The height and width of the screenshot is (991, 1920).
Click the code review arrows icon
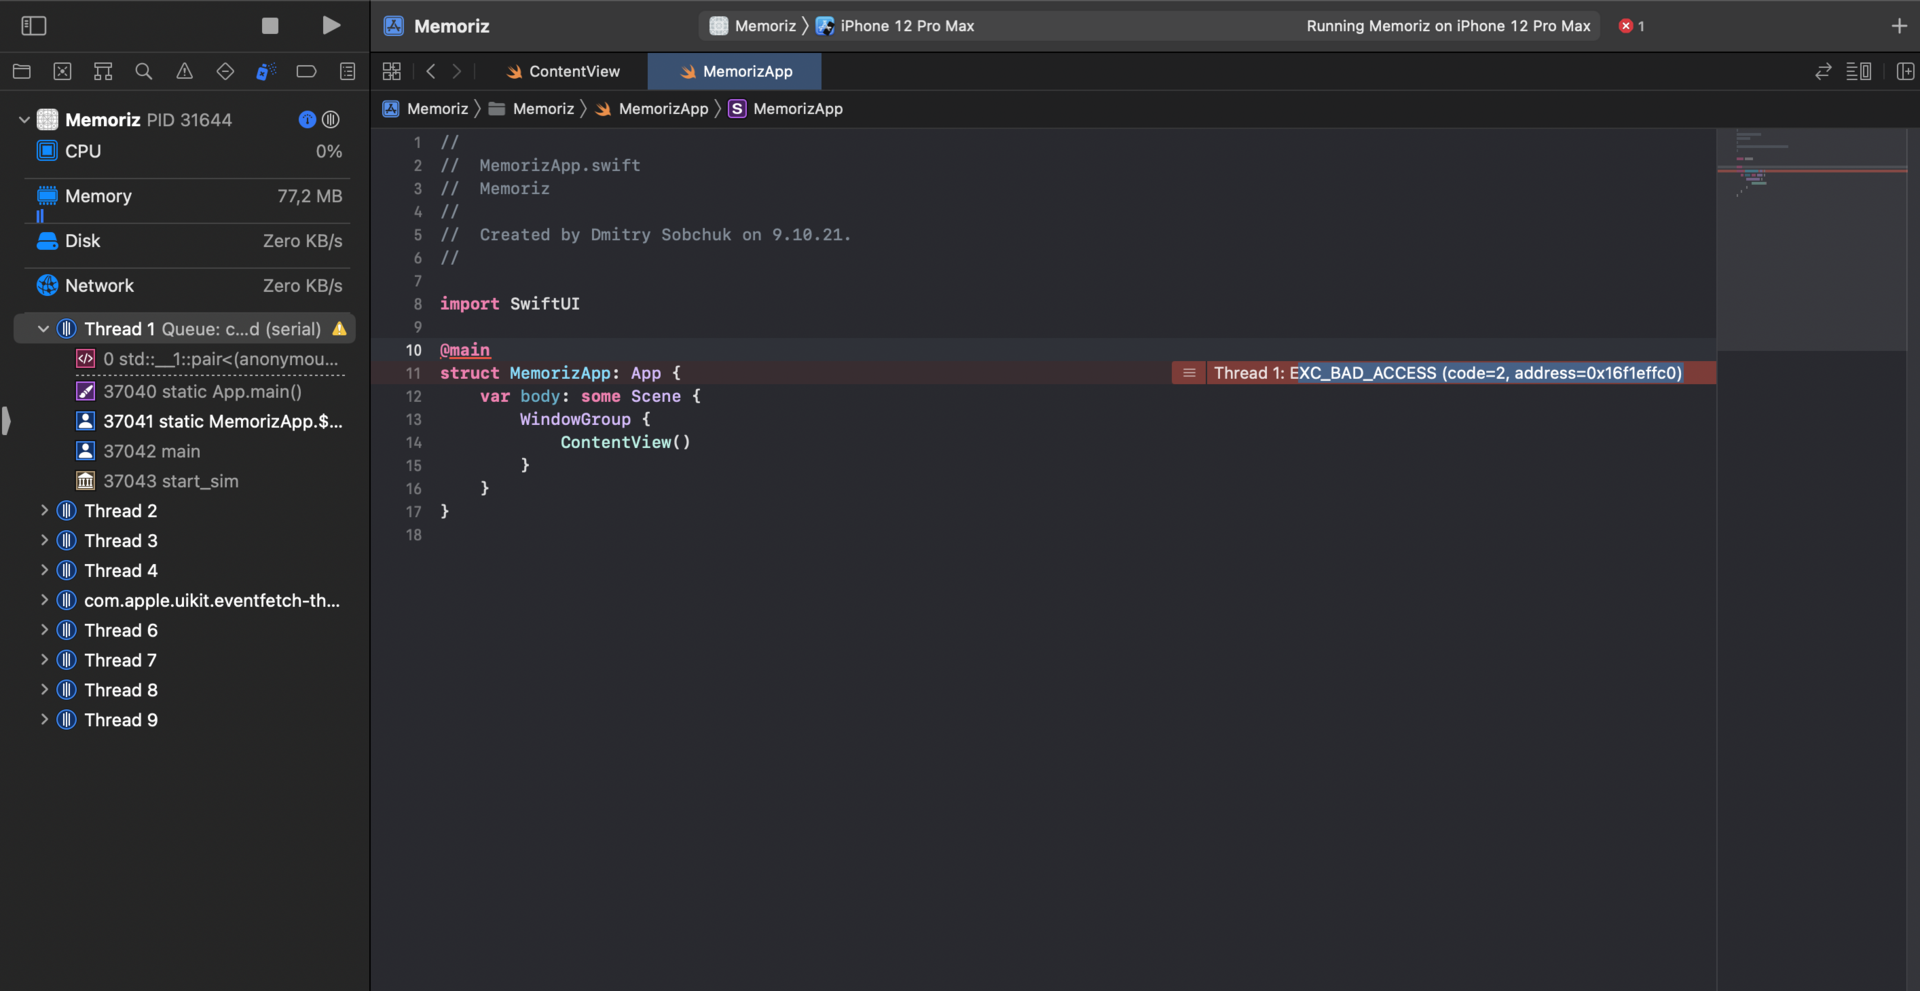1823,71
